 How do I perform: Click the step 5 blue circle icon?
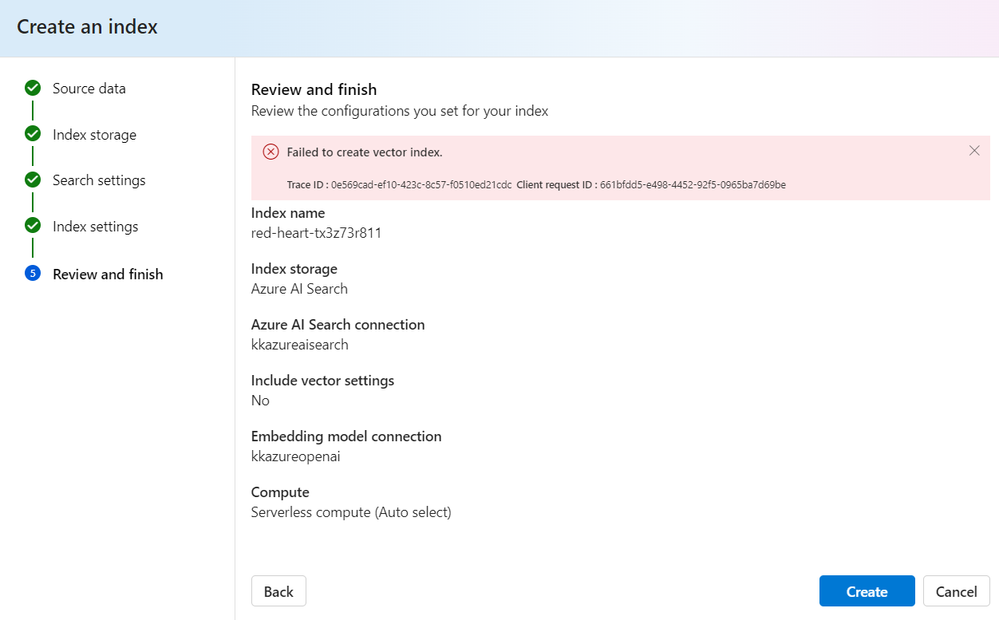click(33, 274)
